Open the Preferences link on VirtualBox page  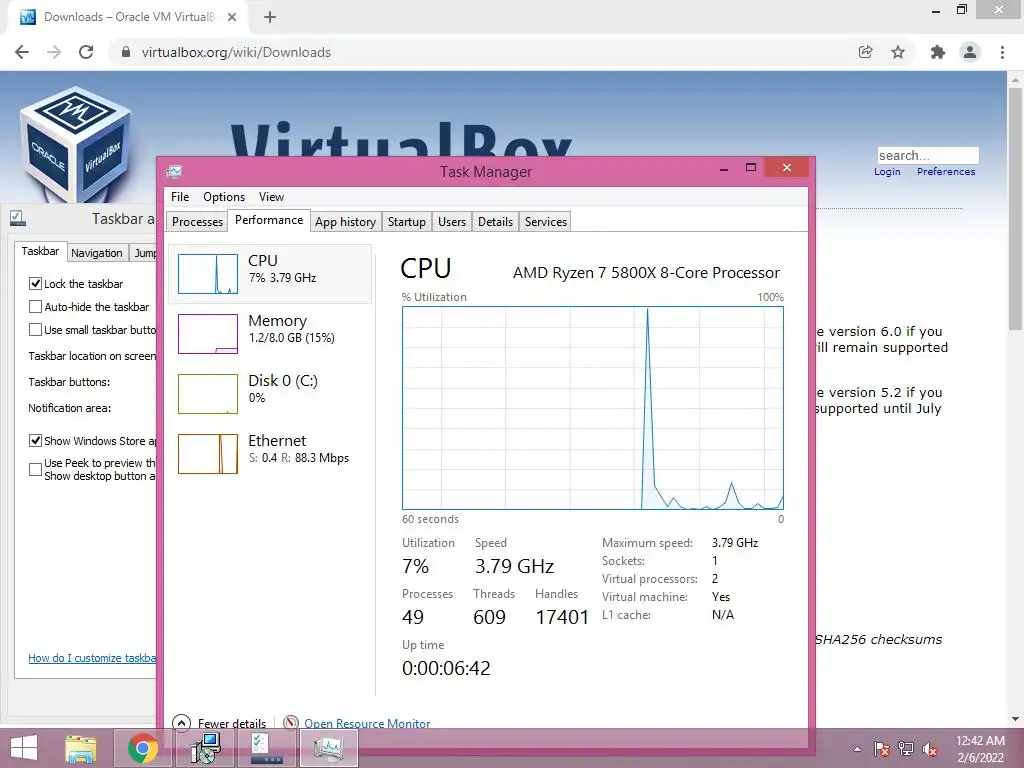[x=946, y=171]
